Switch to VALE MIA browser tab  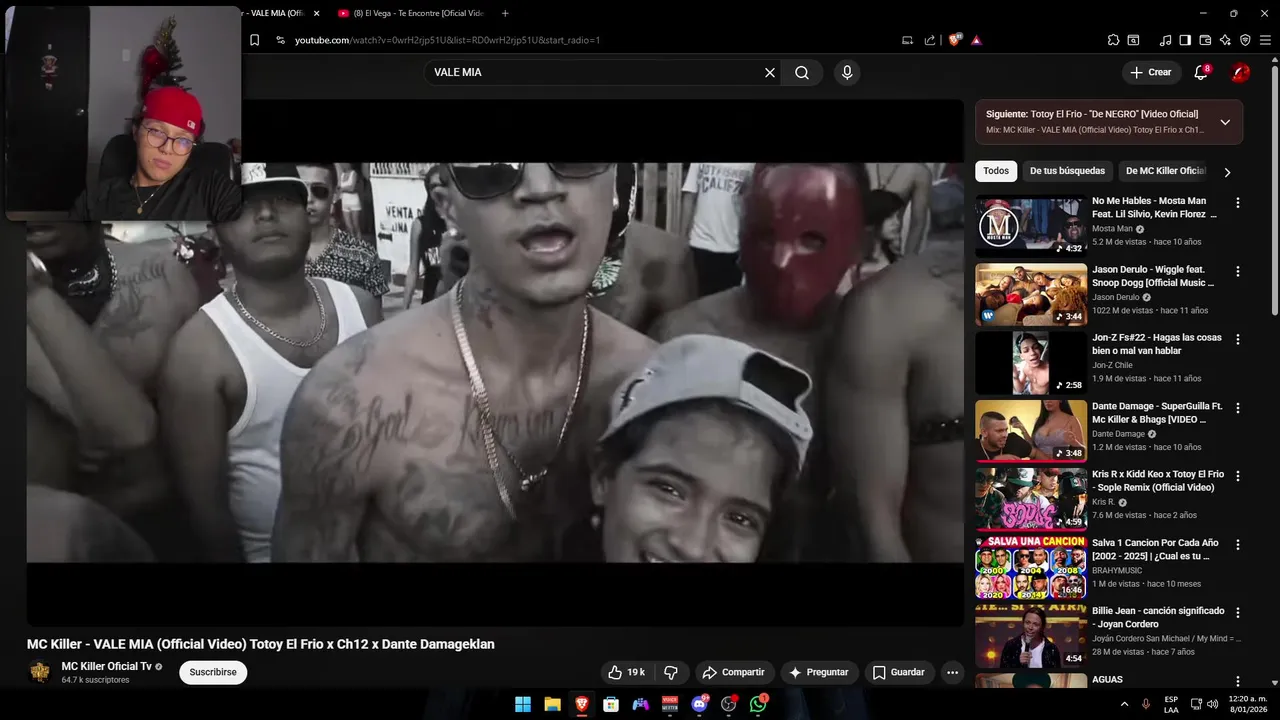pos(274,13)
